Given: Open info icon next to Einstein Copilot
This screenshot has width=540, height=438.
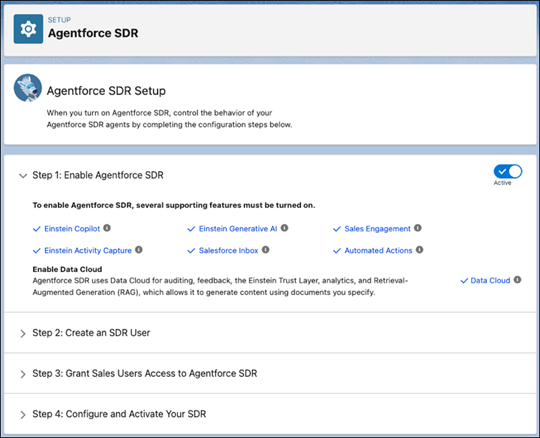Looking at the screenshot, I should tap(107, 228).
